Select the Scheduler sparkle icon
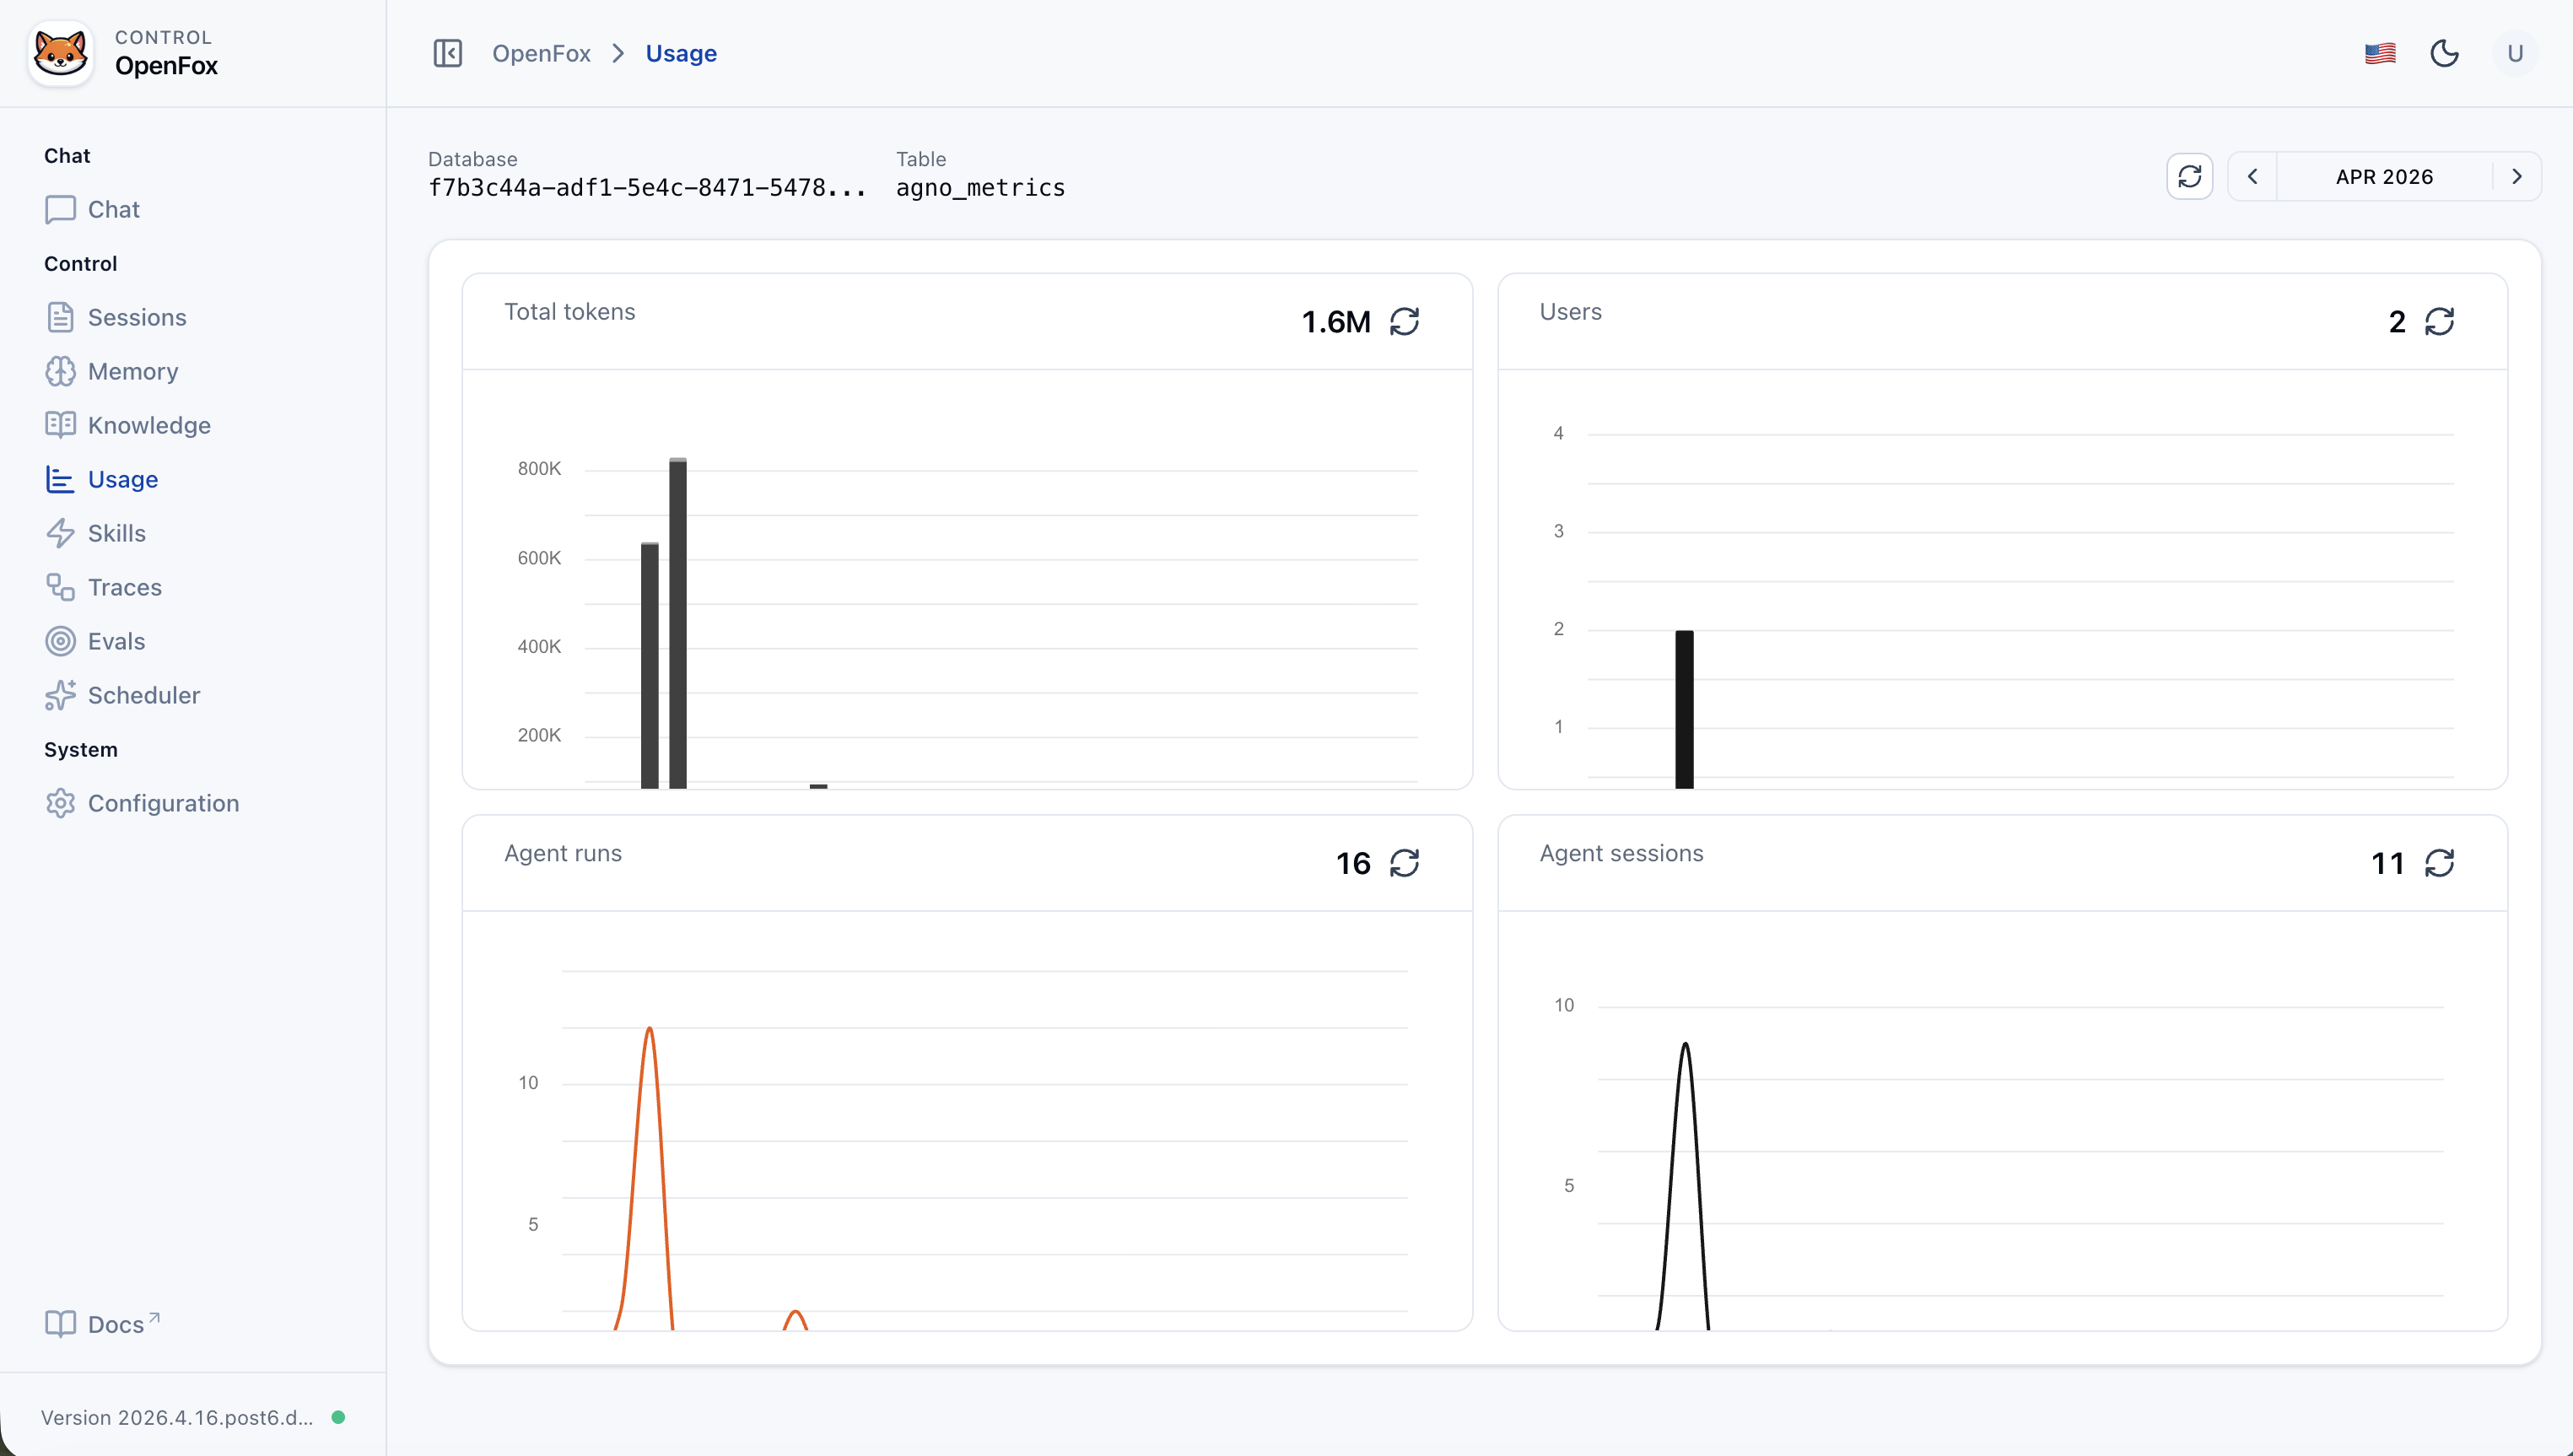 click(x=61, y=695)
